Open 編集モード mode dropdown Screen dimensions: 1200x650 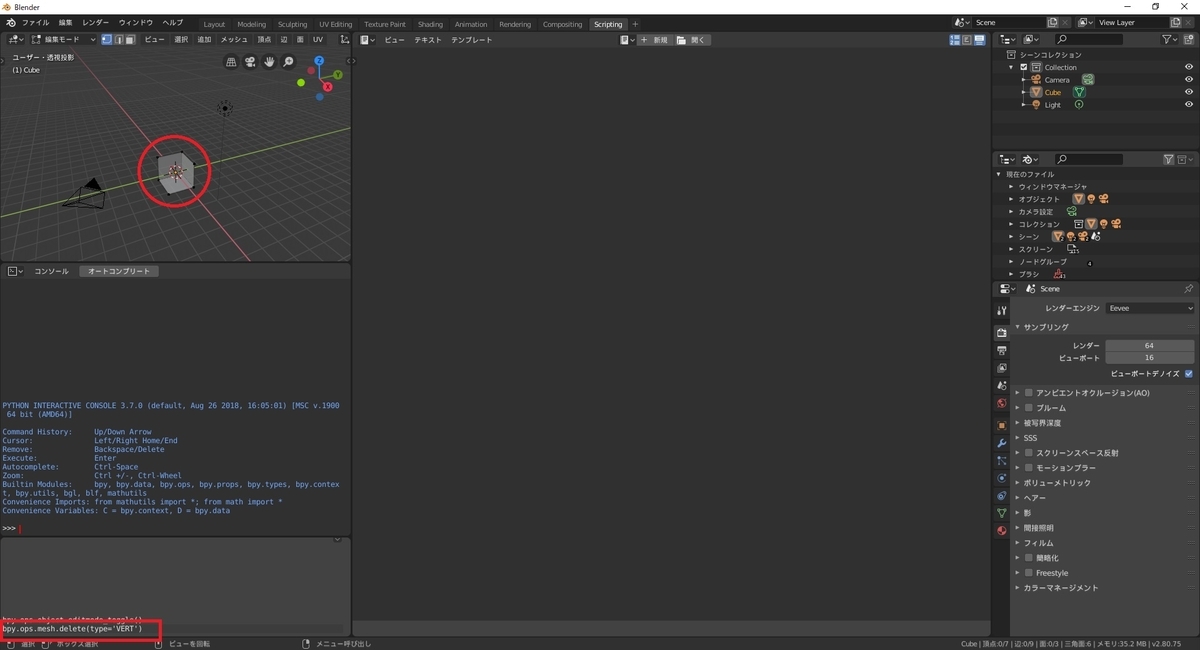(x=64, y=40)
